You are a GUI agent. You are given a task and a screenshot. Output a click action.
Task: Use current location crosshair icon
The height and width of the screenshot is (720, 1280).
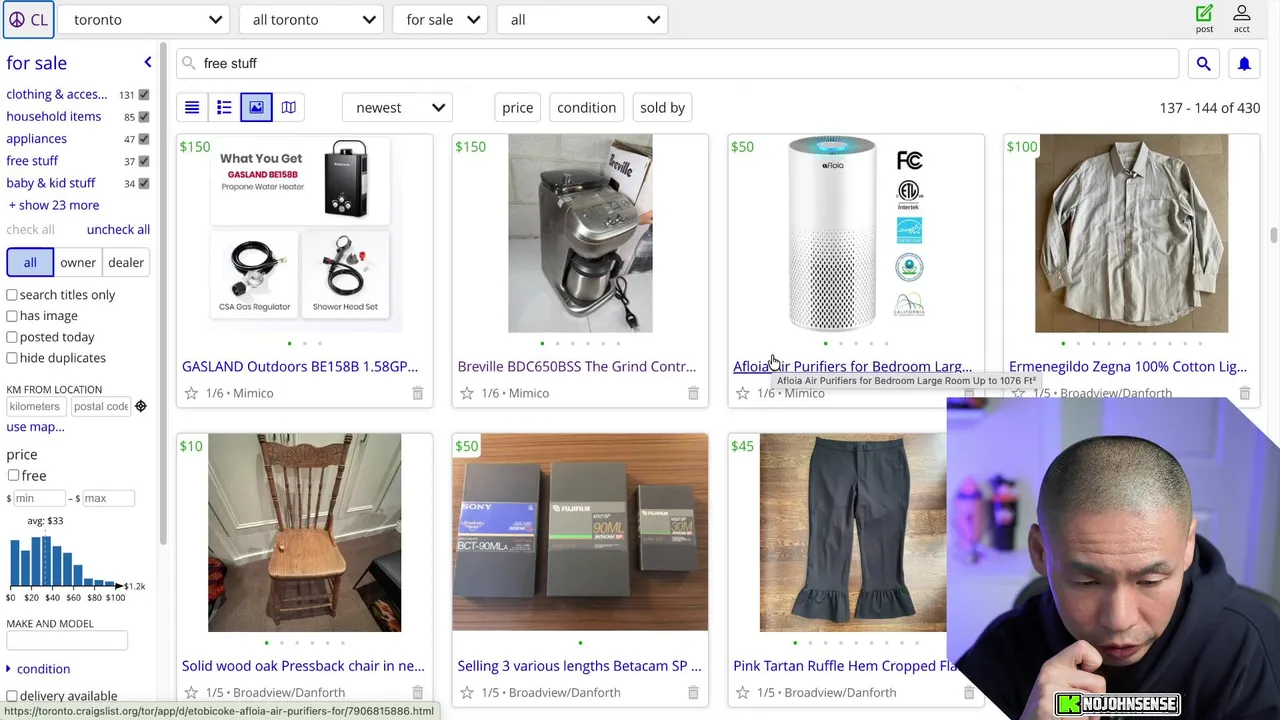(141, 406)
